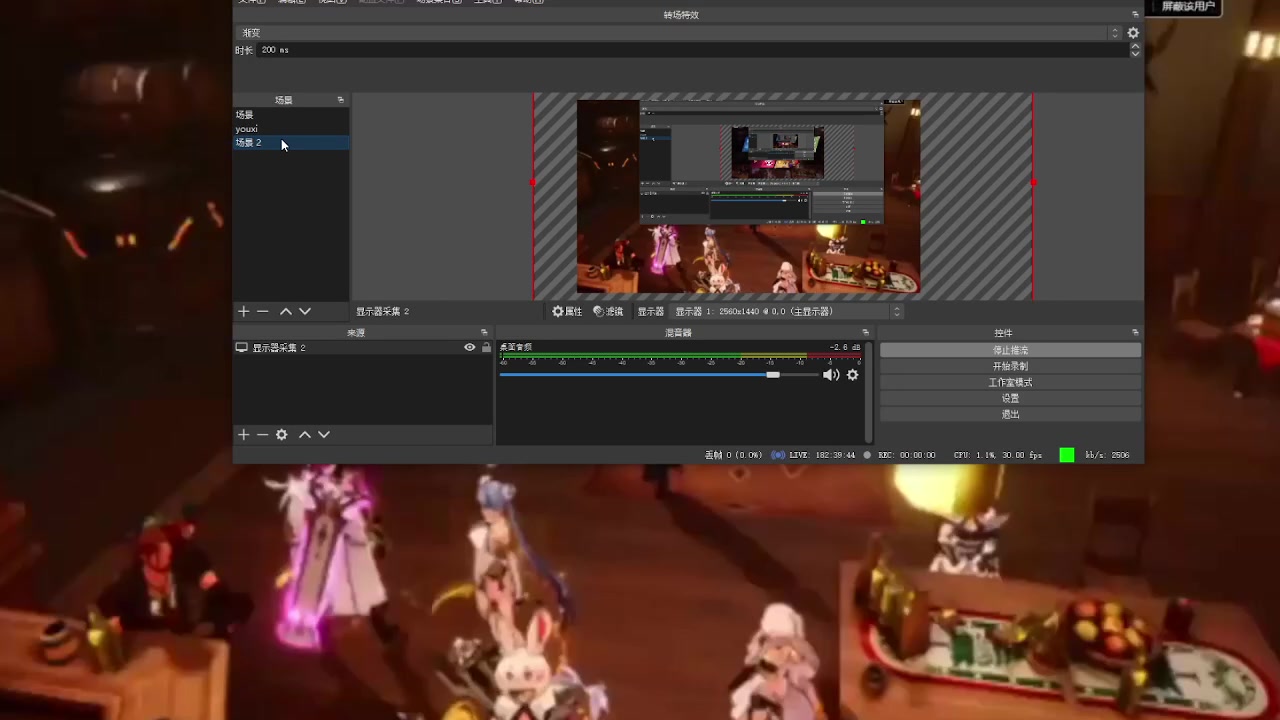Screen dimensions: 1280x720
Task: Open 滤镜 filters for selected source
Action: [x=608, y=311]
